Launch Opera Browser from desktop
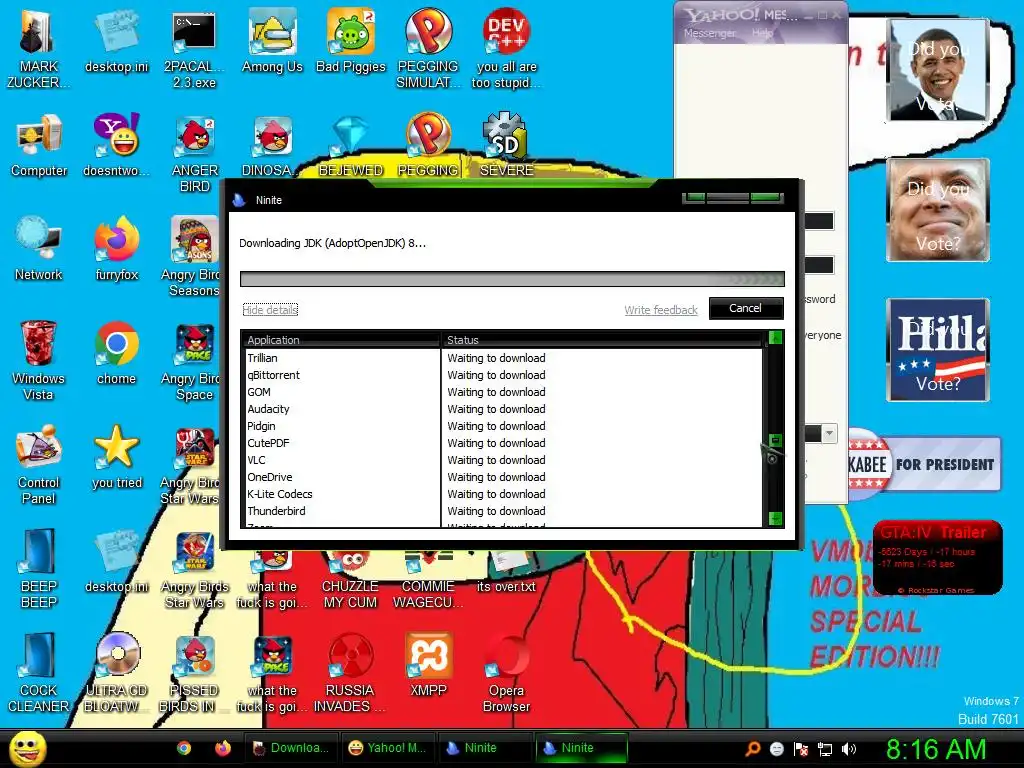 506,672
